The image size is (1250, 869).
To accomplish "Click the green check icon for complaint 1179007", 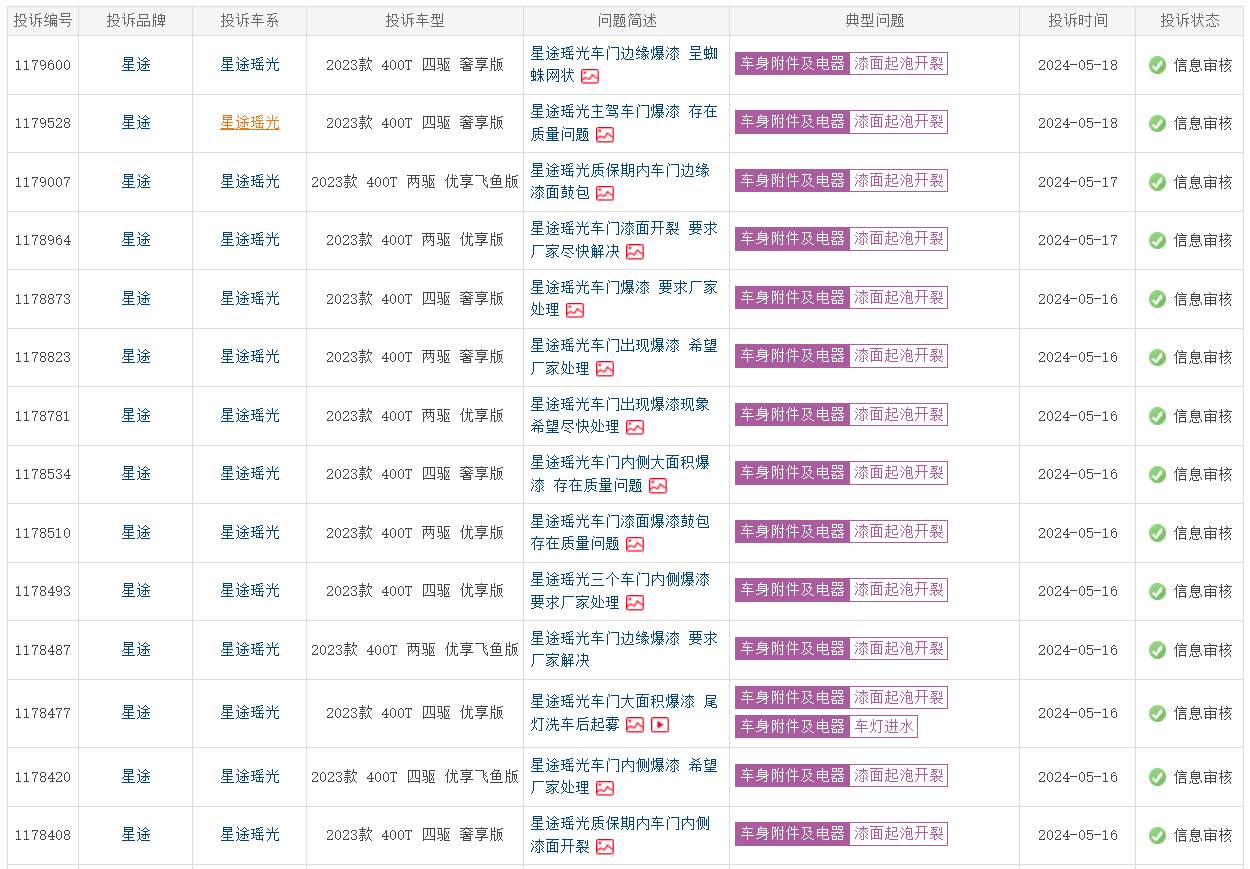I will click(x=1157, y=182).
